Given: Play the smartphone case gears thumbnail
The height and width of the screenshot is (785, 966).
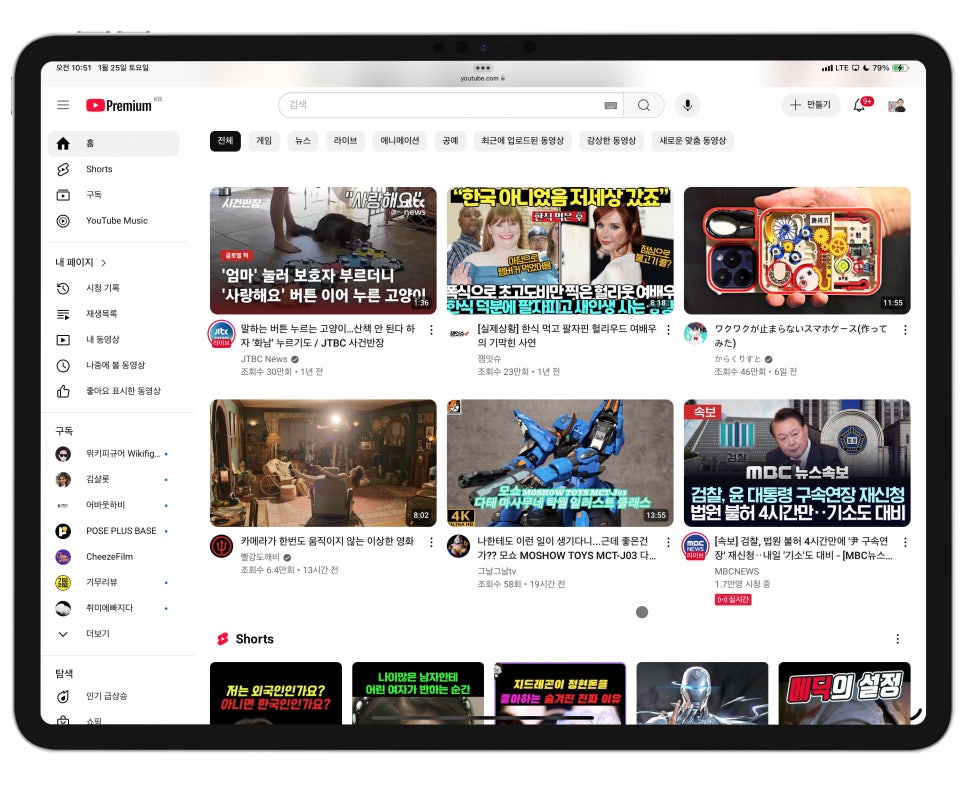Looking at the screenshot, I should click(x=797, y=251).
